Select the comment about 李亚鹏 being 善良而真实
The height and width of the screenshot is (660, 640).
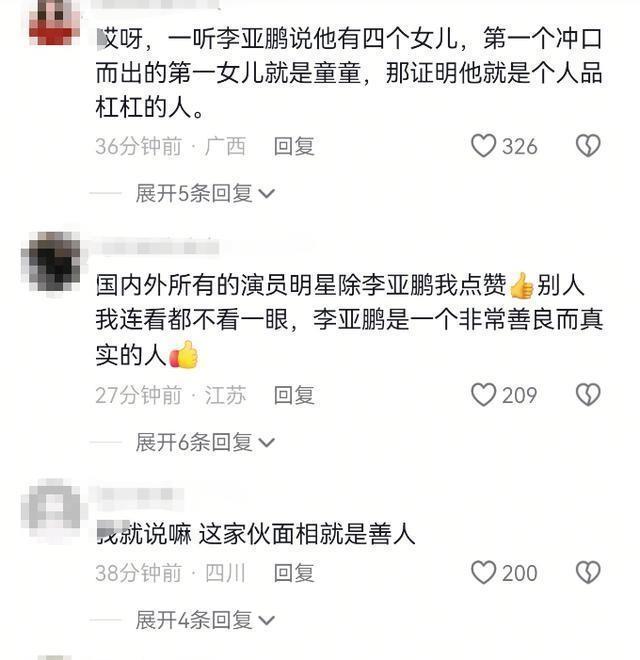click(x=349, y=320)
